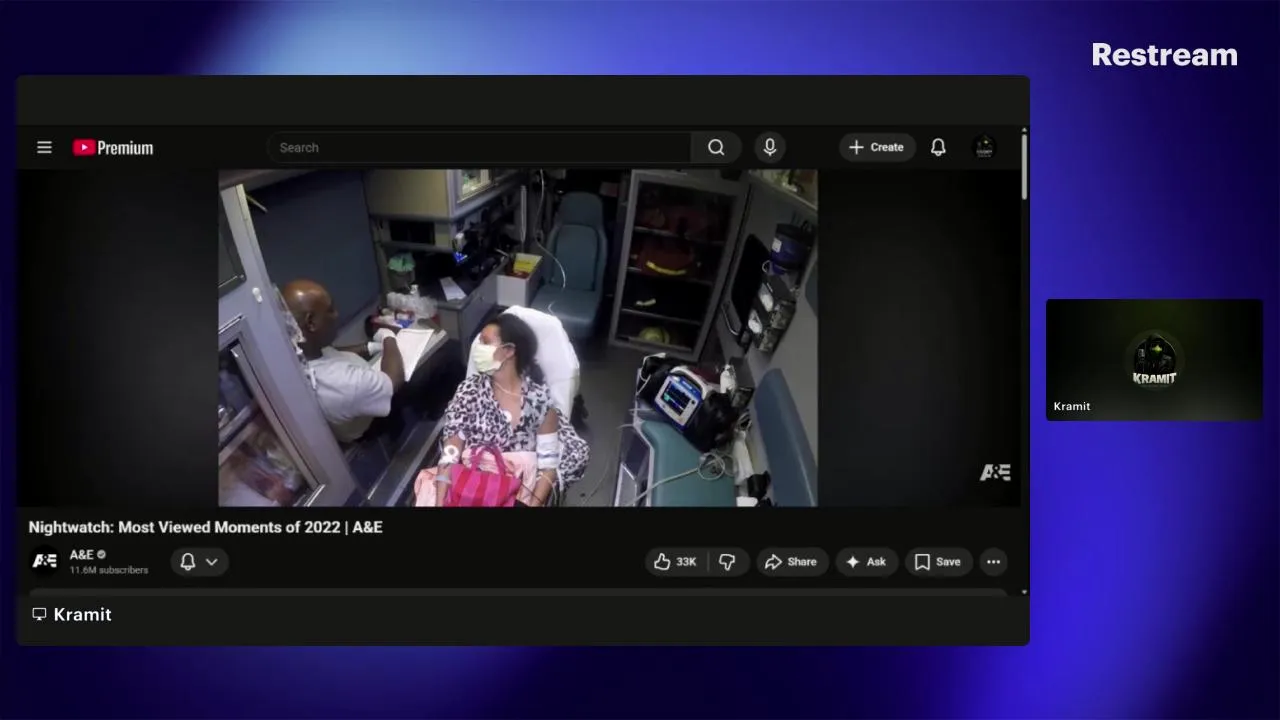This screenshot has width=1280, height=720.
Task: Click the Restream logo
Action: pos(1164,55)
